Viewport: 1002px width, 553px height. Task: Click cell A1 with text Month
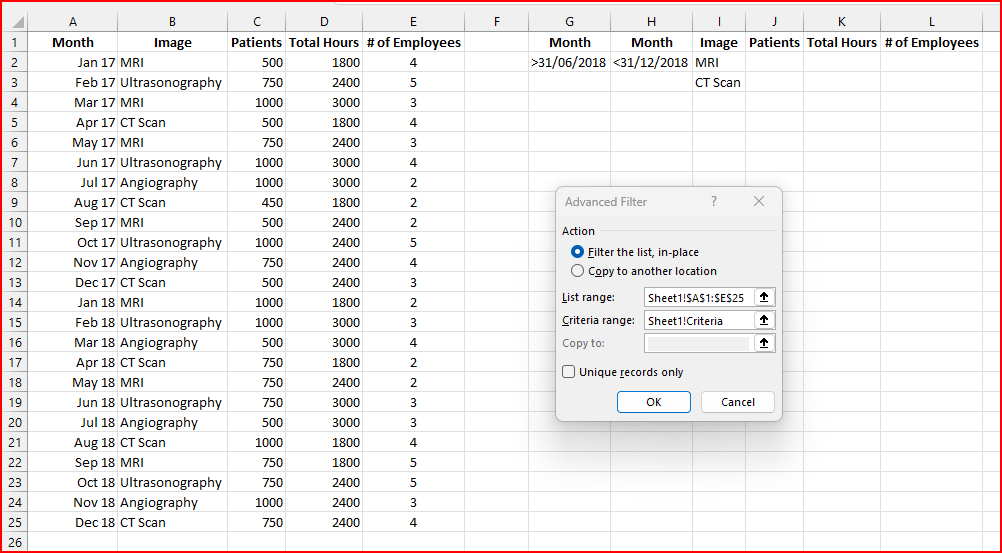click(x=73, y=43)
